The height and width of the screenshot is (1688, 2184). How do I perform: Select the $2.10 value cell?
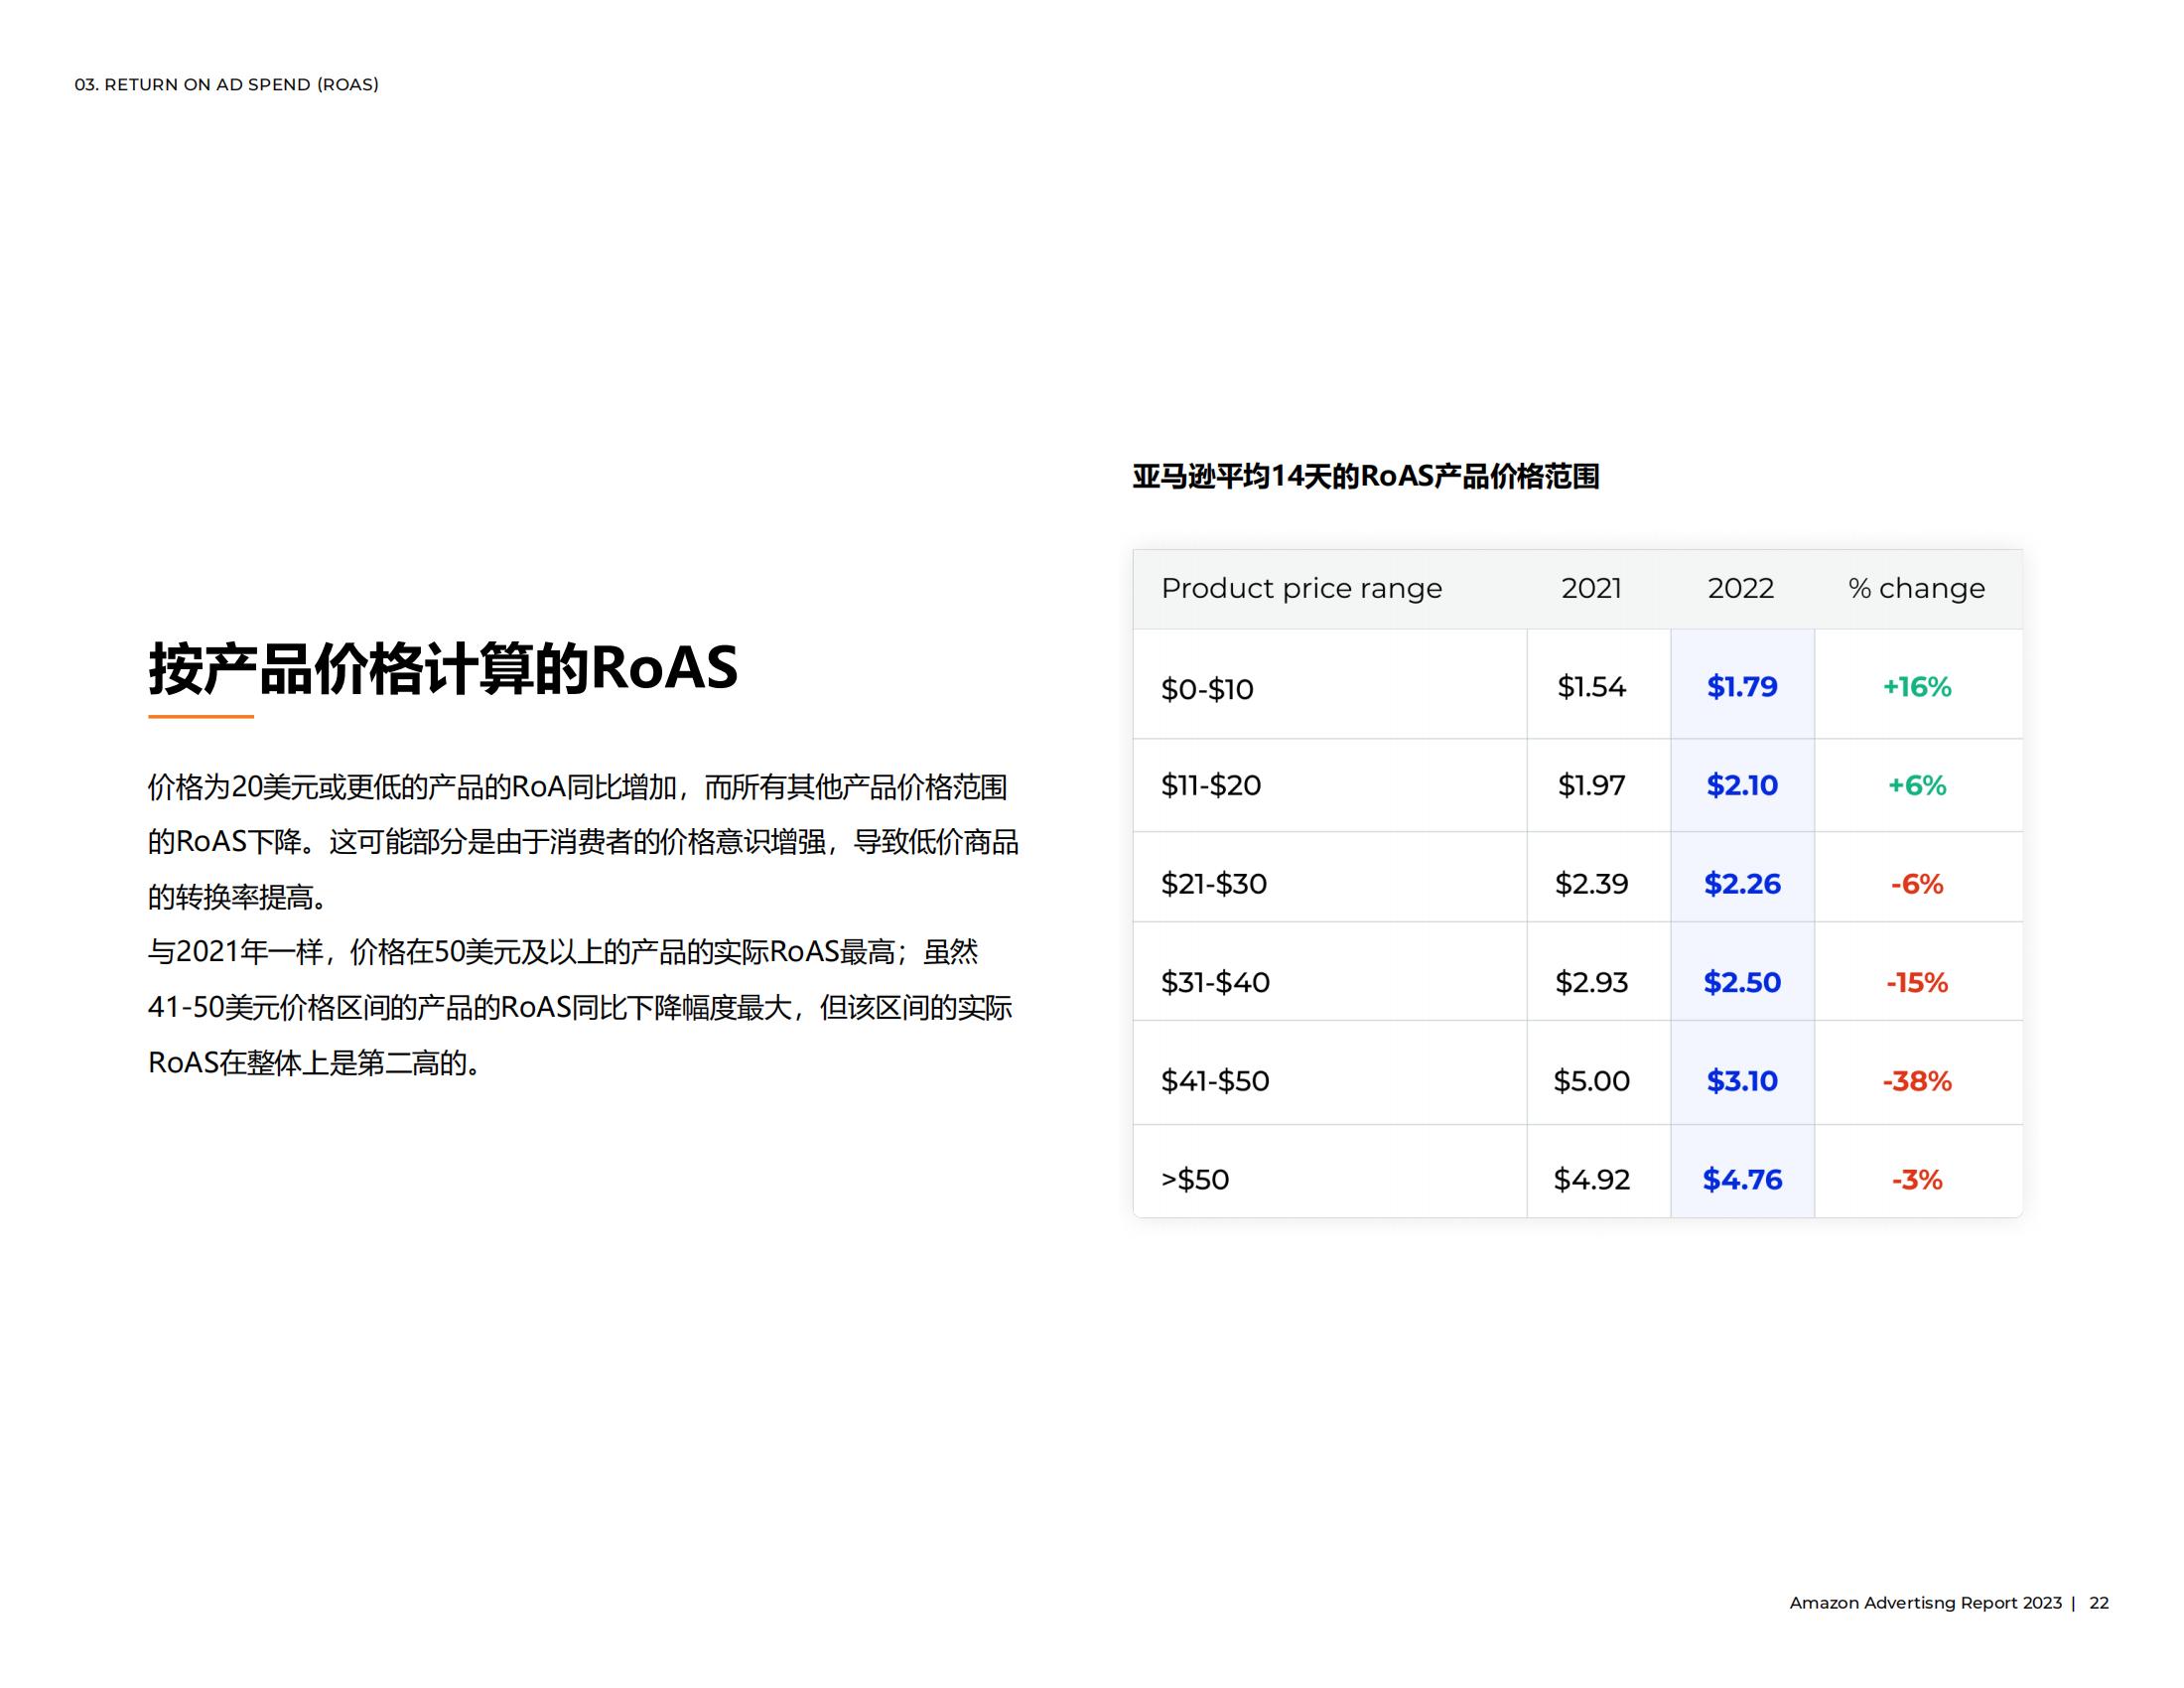pyautogui.click(x=1741, y=786)
